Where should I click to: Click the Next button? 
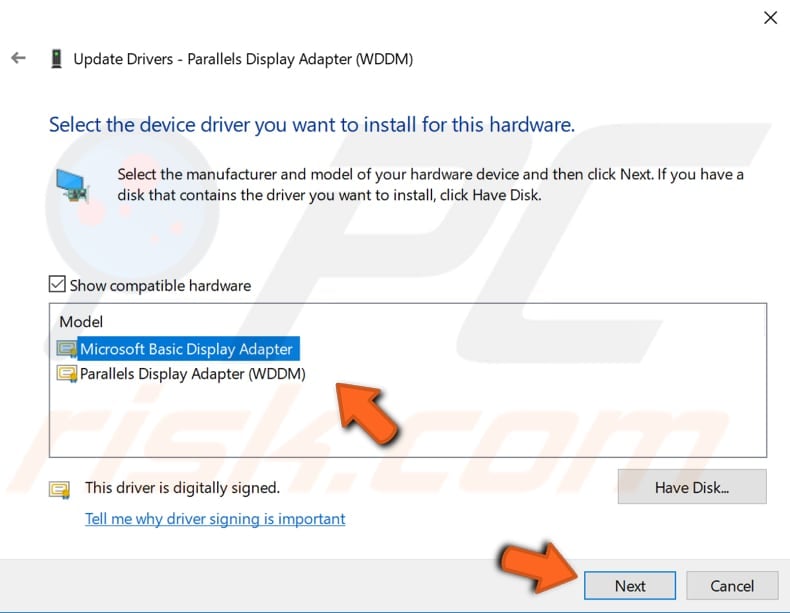tap(630, 585)
